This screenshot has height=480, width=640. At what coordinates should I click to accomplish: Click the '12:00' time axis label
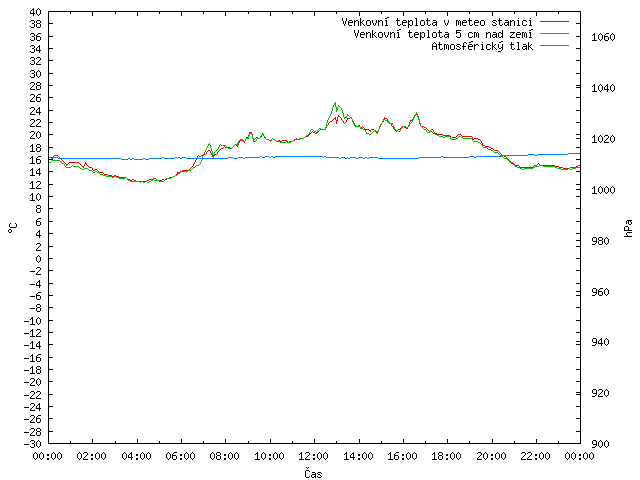(314, 456)
